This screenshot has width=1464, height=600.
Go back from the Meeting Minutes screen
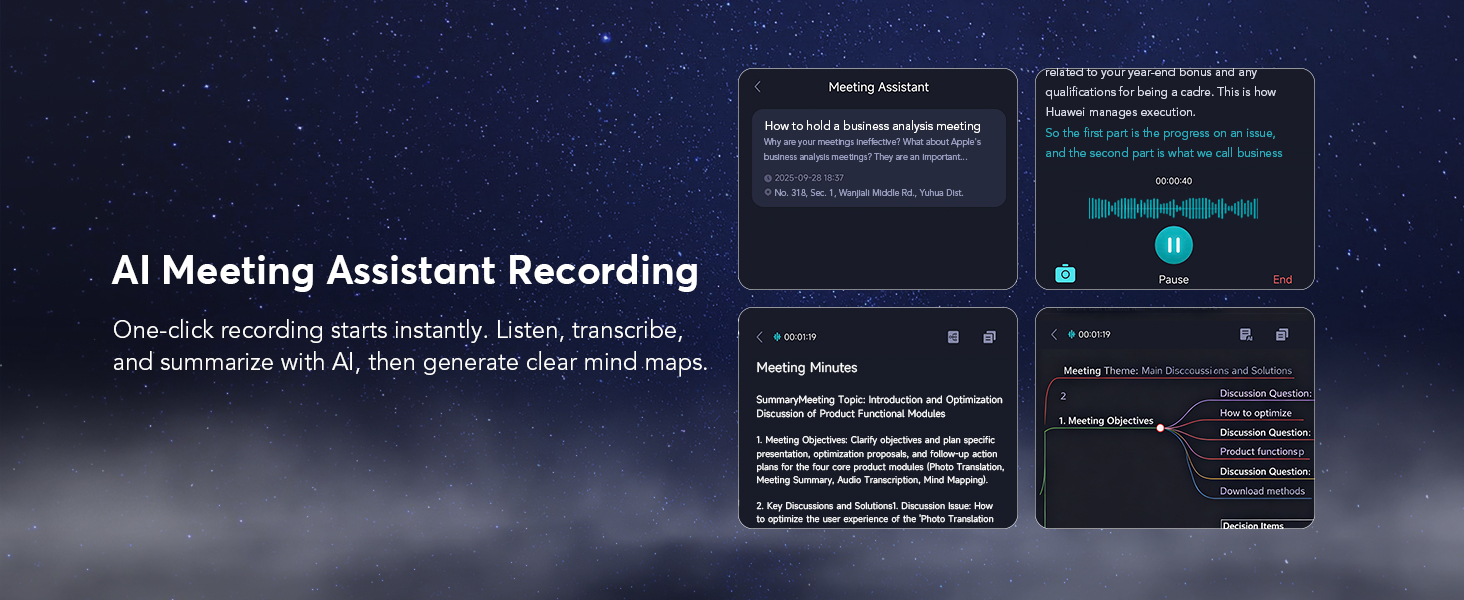pos(759,337)
